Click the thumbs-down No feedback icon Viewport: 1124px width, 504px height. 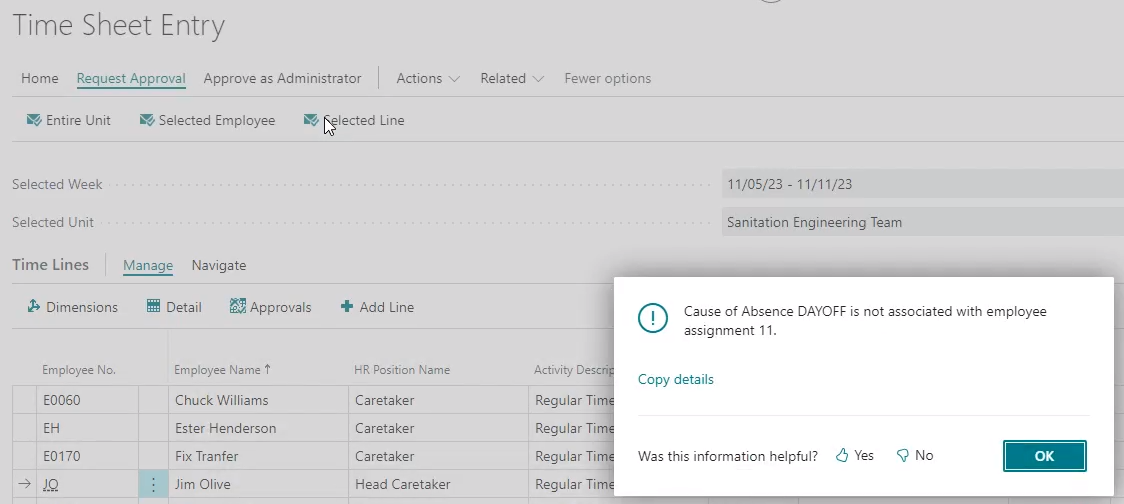(902, 456)
